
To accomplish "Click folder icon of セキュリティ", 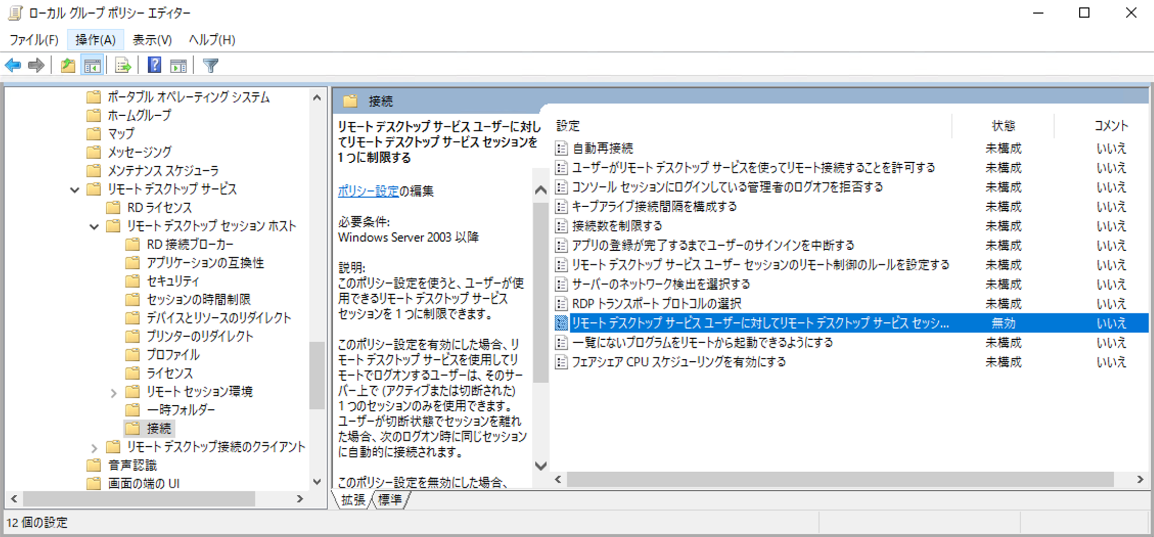I will (132, 281).
